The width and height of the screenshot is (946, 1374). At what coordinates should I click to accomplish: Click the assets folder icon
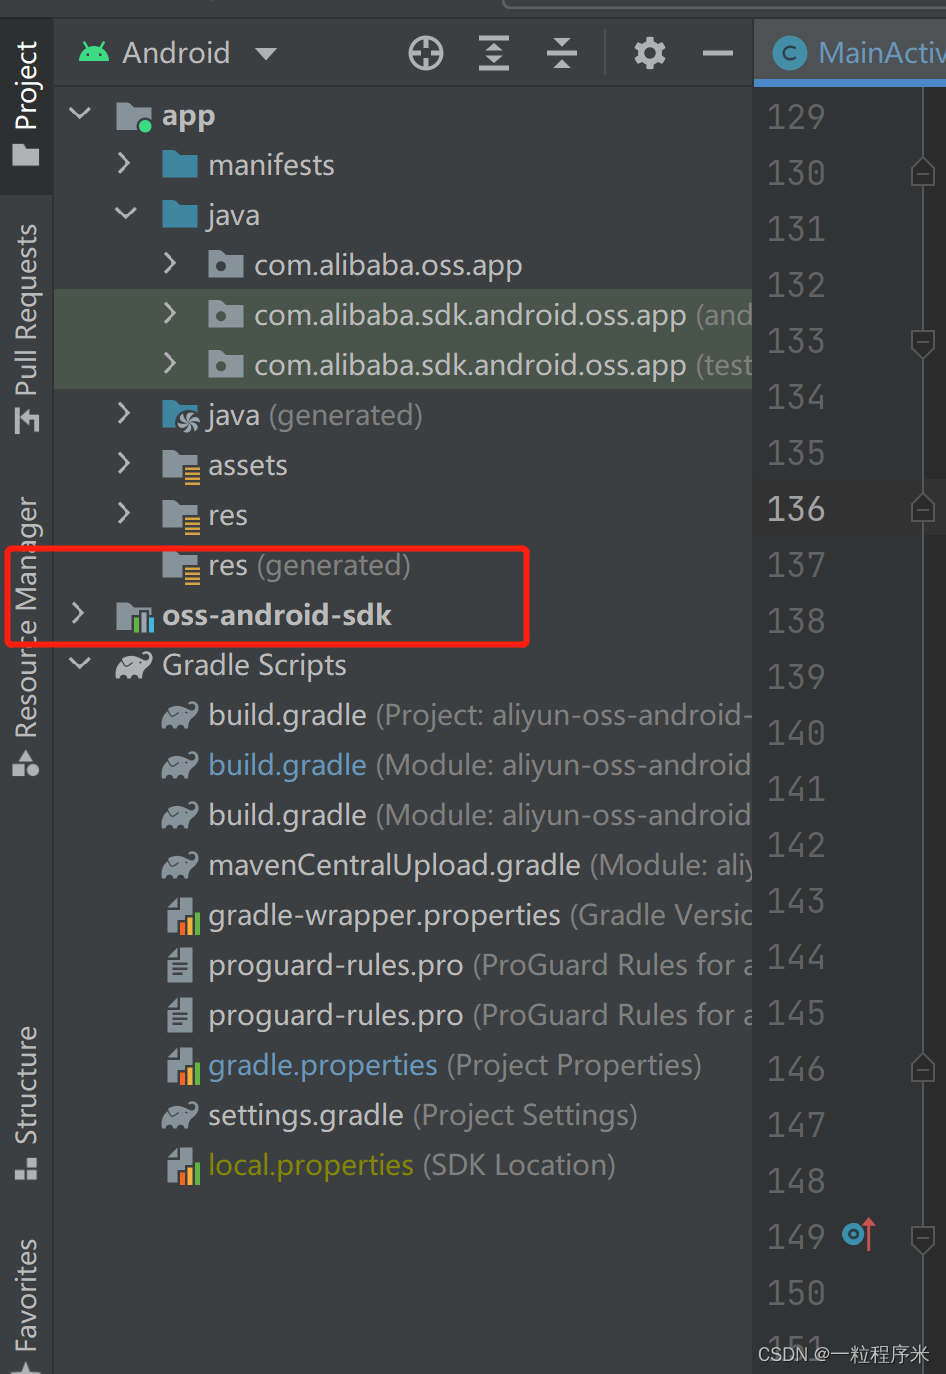181,466
